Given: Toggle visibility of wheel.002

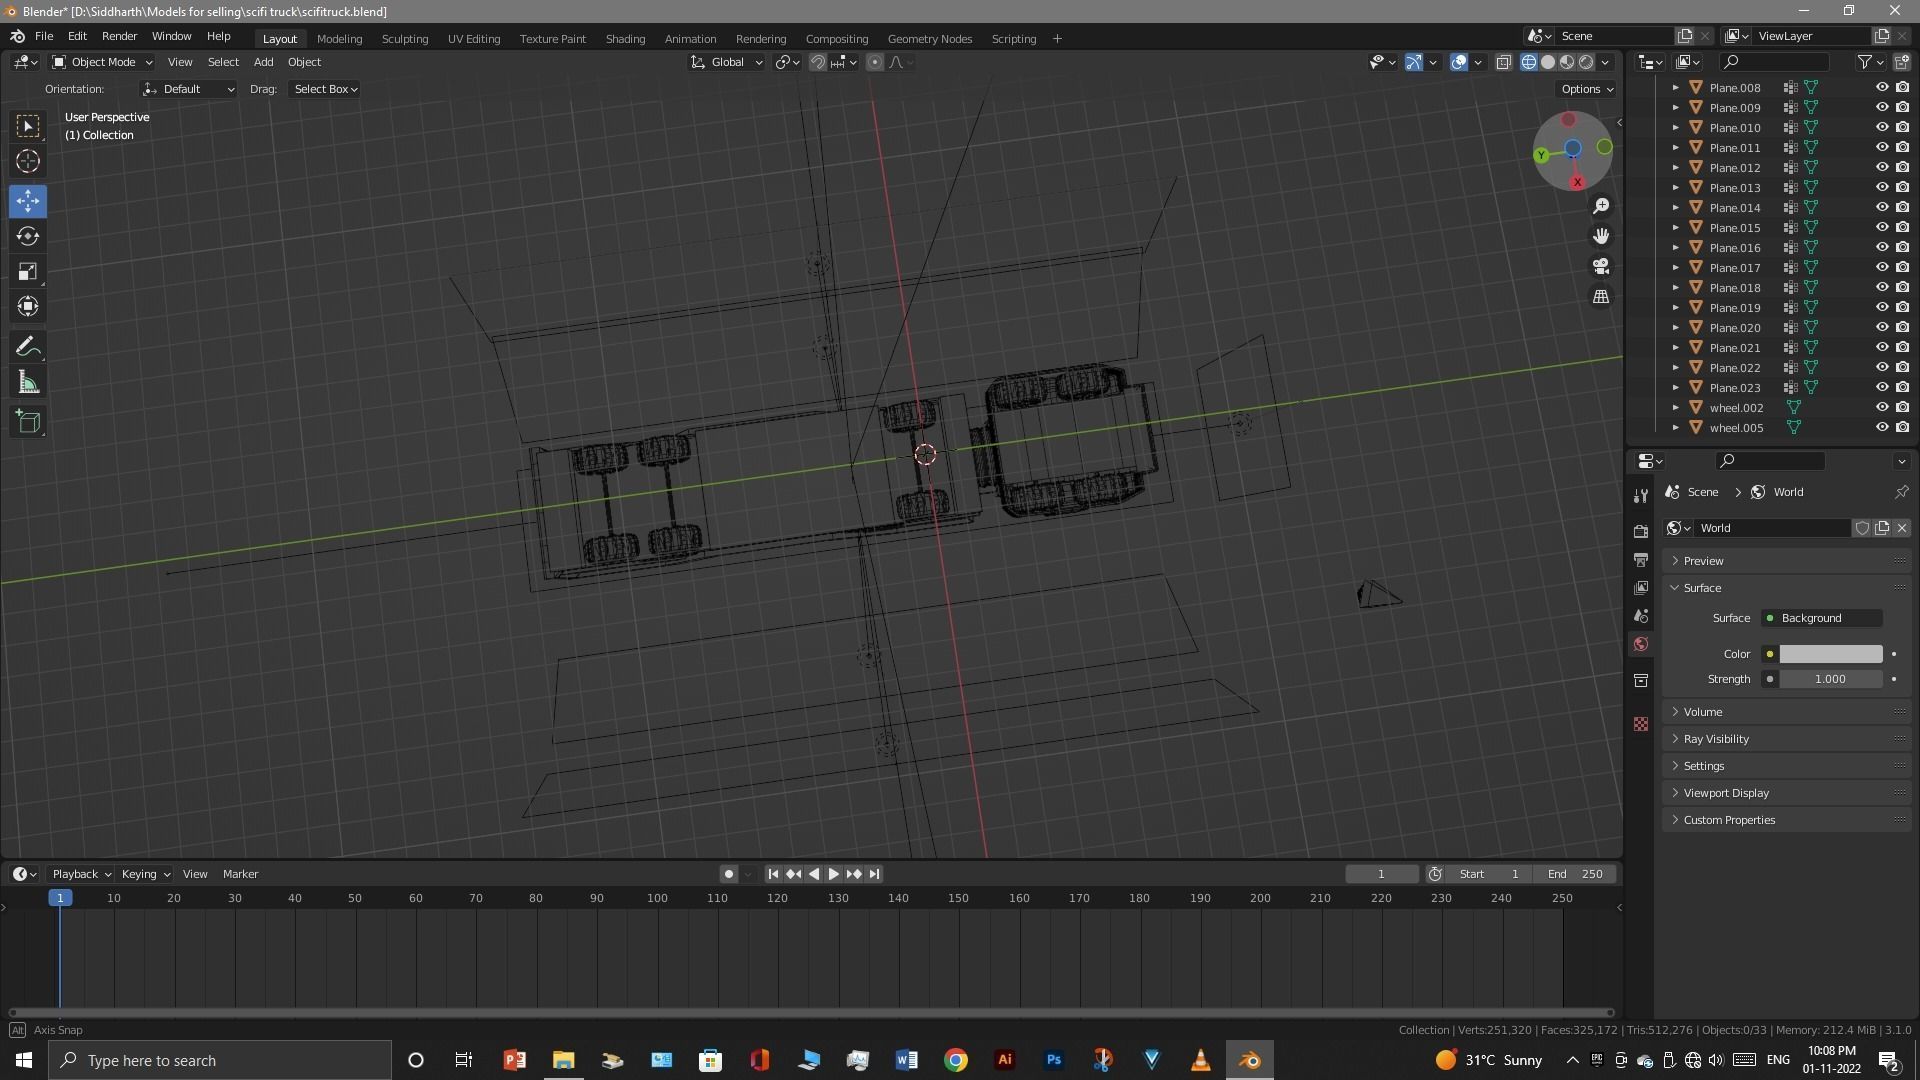Looking at the screenshot, I should pyautogui.click(x=1881, y=407).
